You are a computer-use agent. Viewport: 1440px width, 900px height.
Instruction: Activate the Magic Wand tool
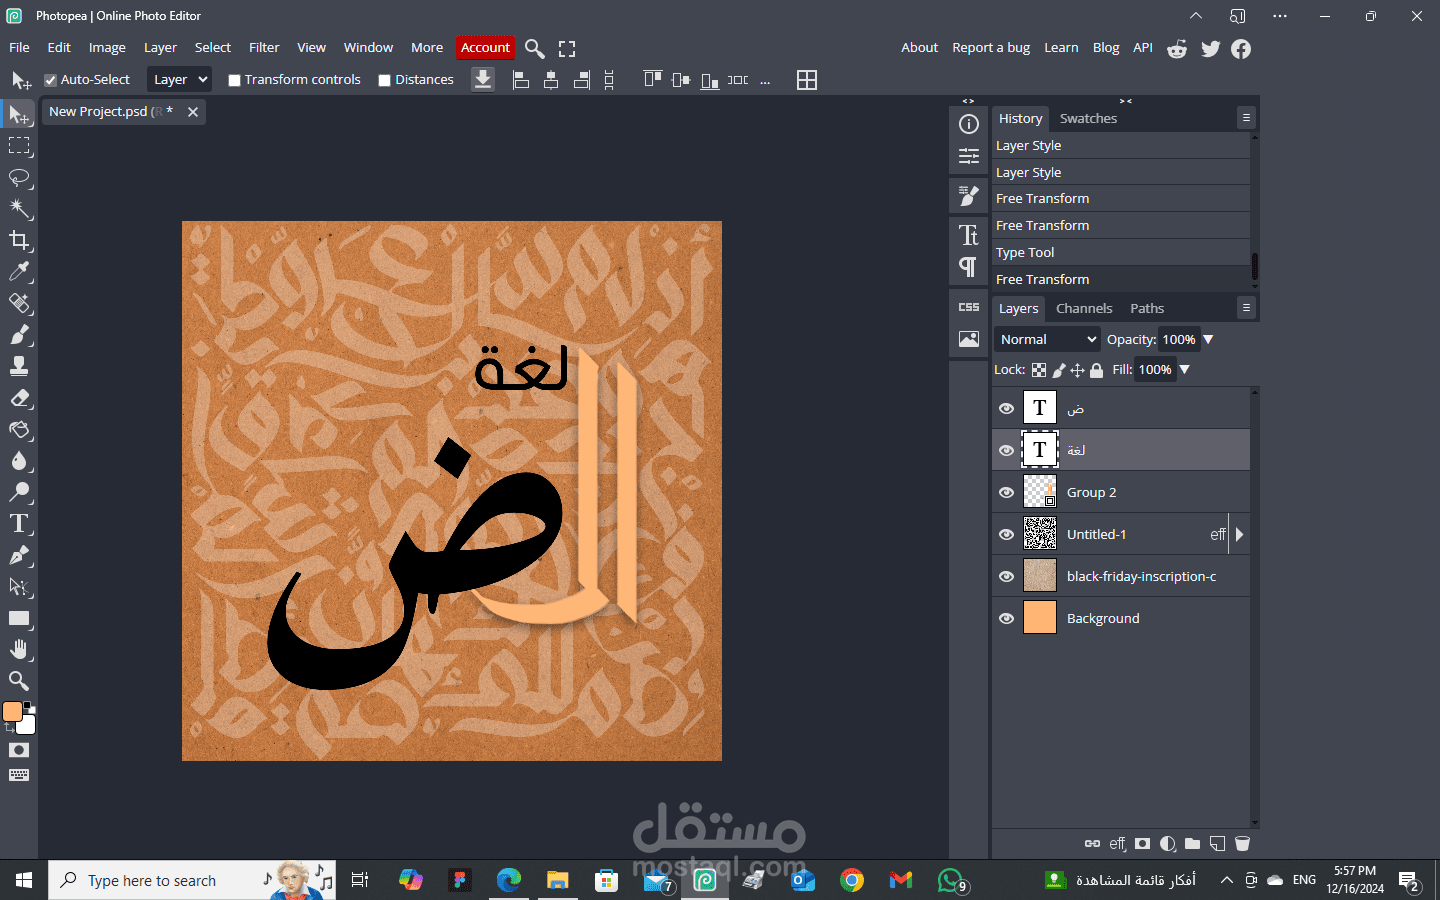[20, 209]
